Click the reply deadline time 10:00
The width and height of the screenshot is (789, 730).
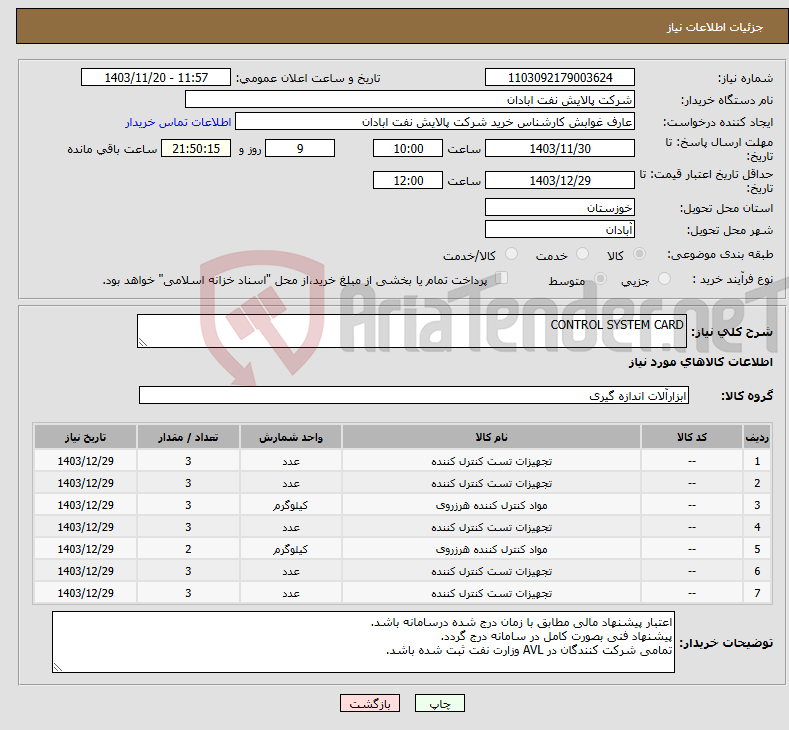pyautogui.click(x=408, y=148)
